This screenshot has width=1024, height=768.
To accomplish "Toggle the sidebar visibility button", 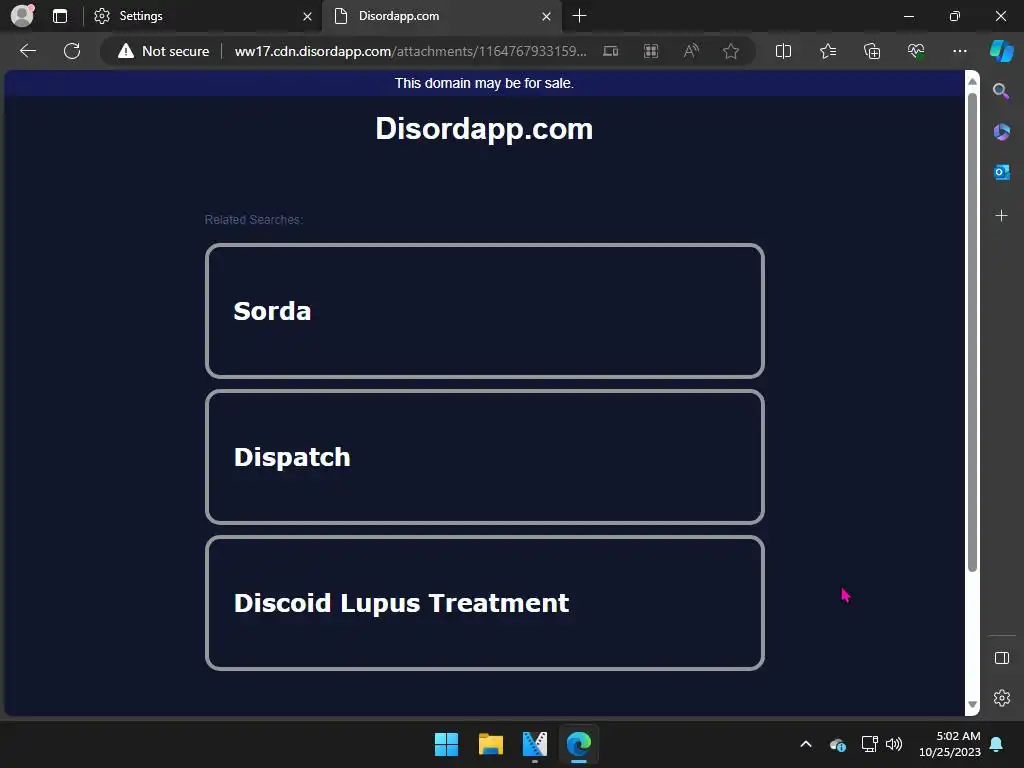I will click(x=1001, y=658).
